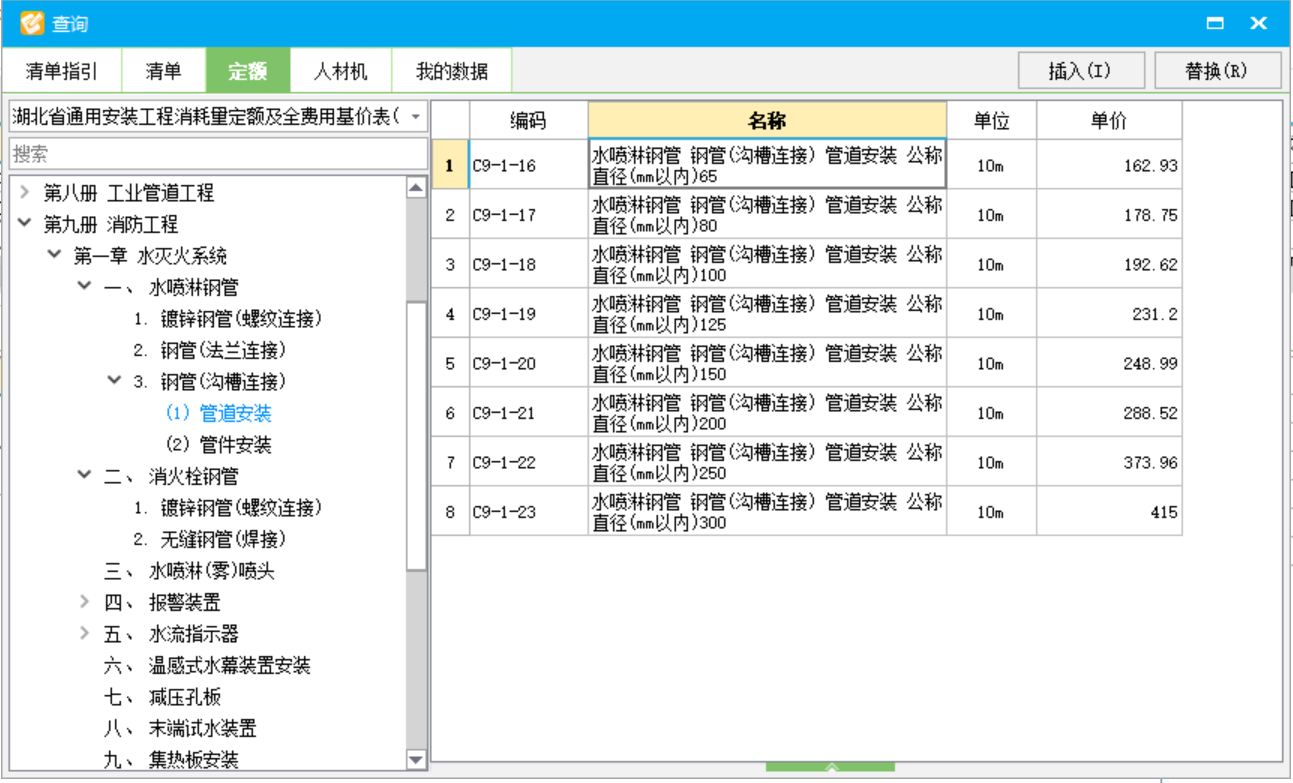
Task: Select code cell C9-1-22
Action: click(x=529, y=462)
